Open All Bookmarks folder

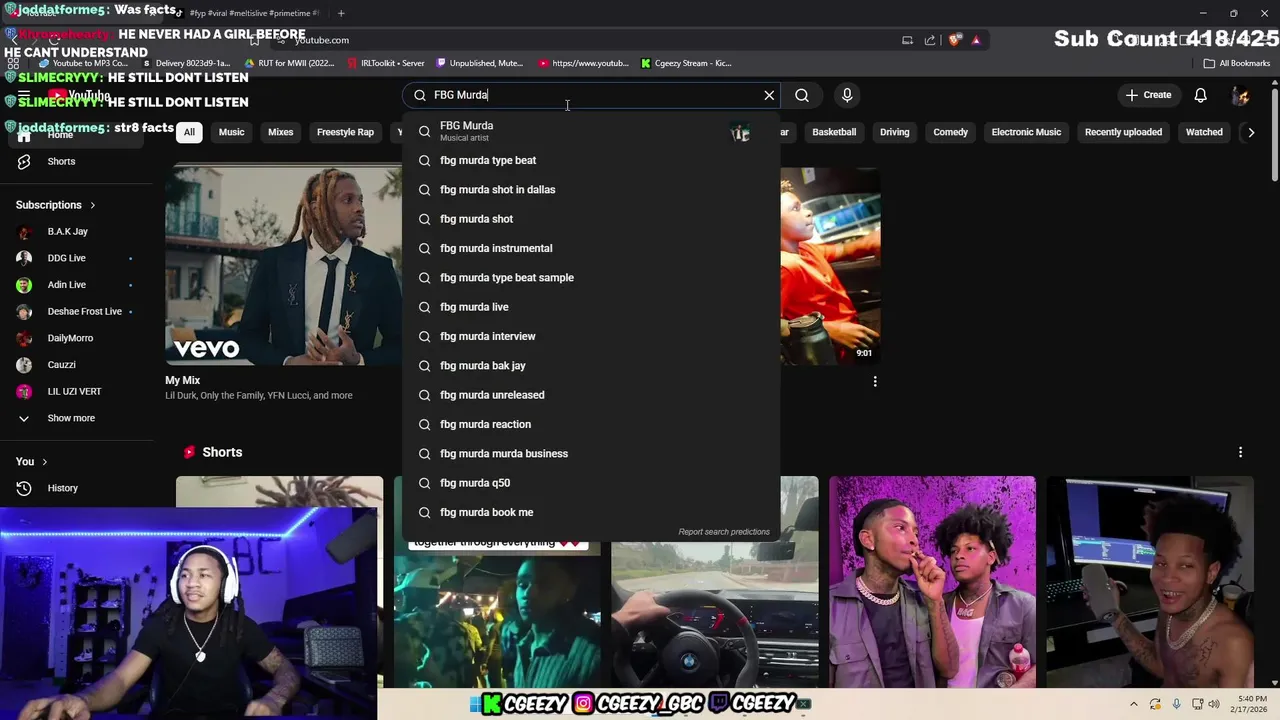pyautogui.click(x=1237, y=63)
